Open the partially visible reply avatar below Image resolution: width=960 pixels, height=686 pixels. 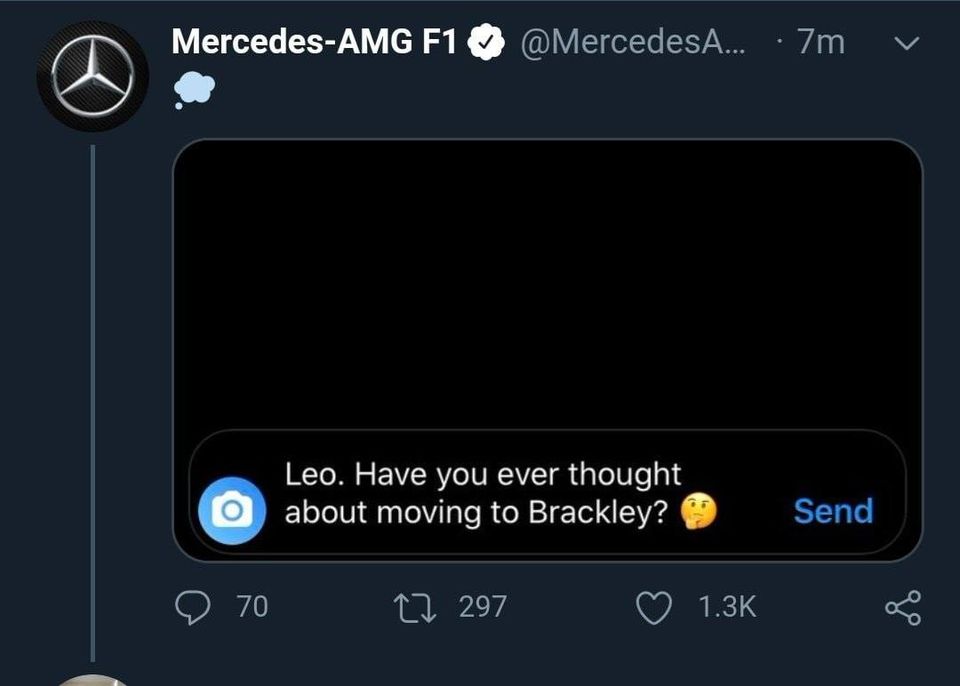click(x=92, y=678)
